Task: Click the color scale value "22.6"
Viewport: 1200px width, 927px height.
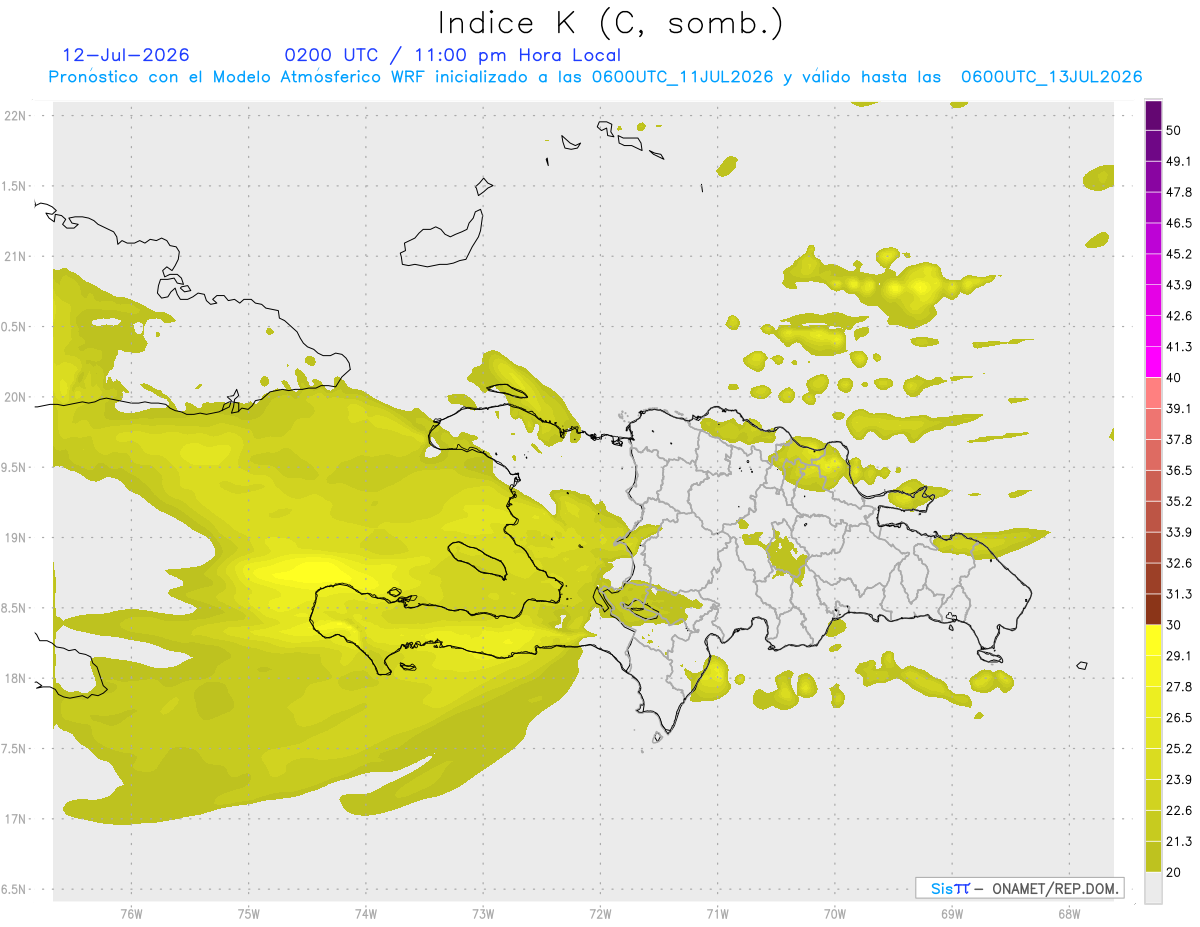Action: [1179, 811]
